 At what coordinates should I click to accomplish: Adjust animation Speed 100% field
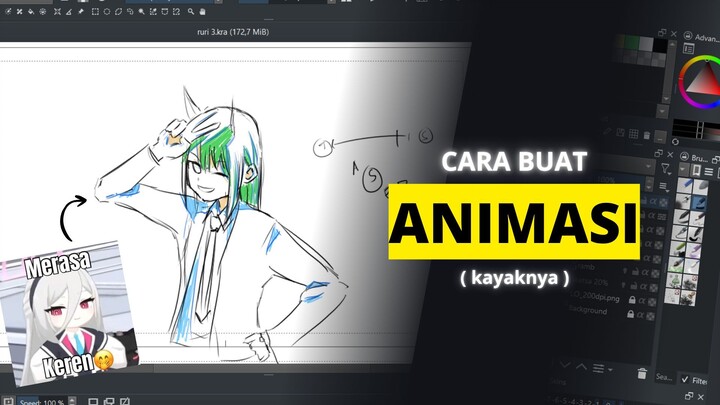[45, 402]
